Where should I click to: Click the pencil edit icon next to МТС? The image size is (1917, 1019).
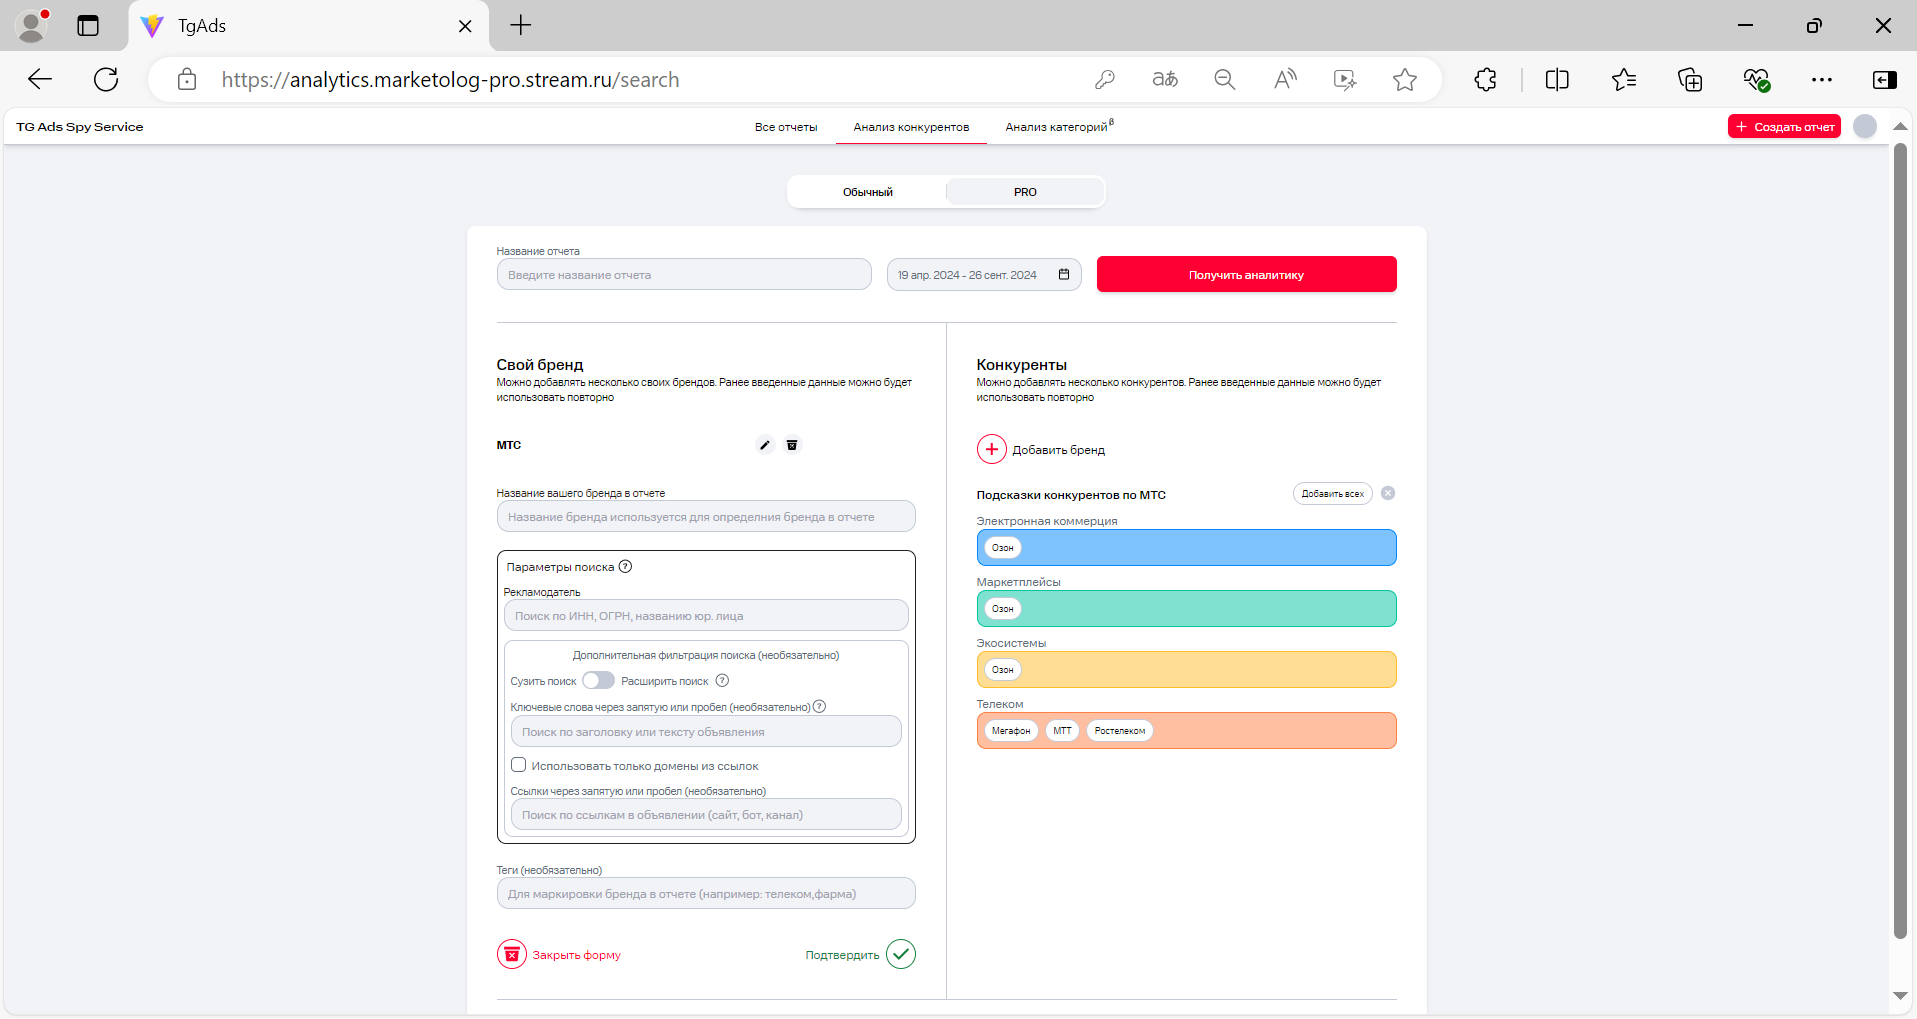pyautogui.click(x=765, y=445)
